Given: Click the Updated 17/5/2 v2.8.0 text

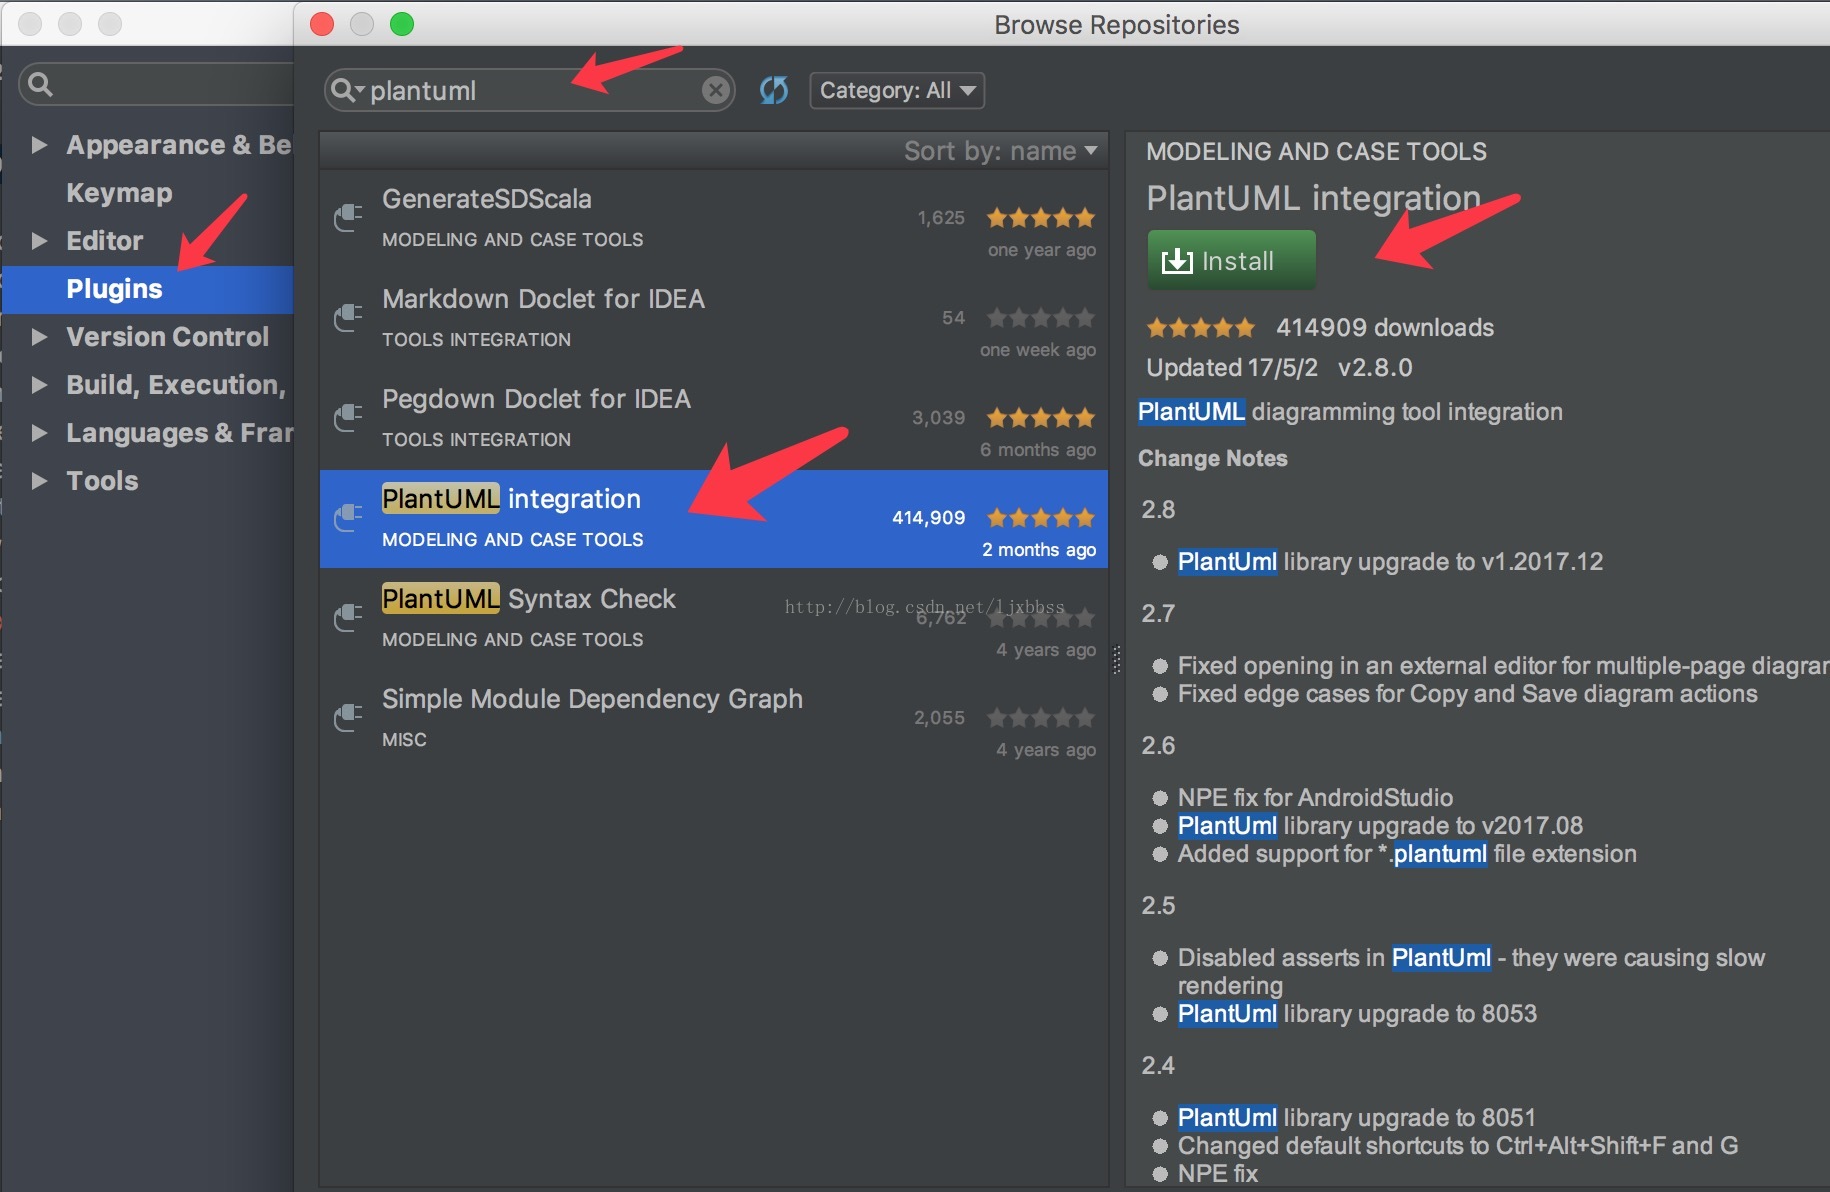Looking at the screenshot, I should coord(1279,367).
